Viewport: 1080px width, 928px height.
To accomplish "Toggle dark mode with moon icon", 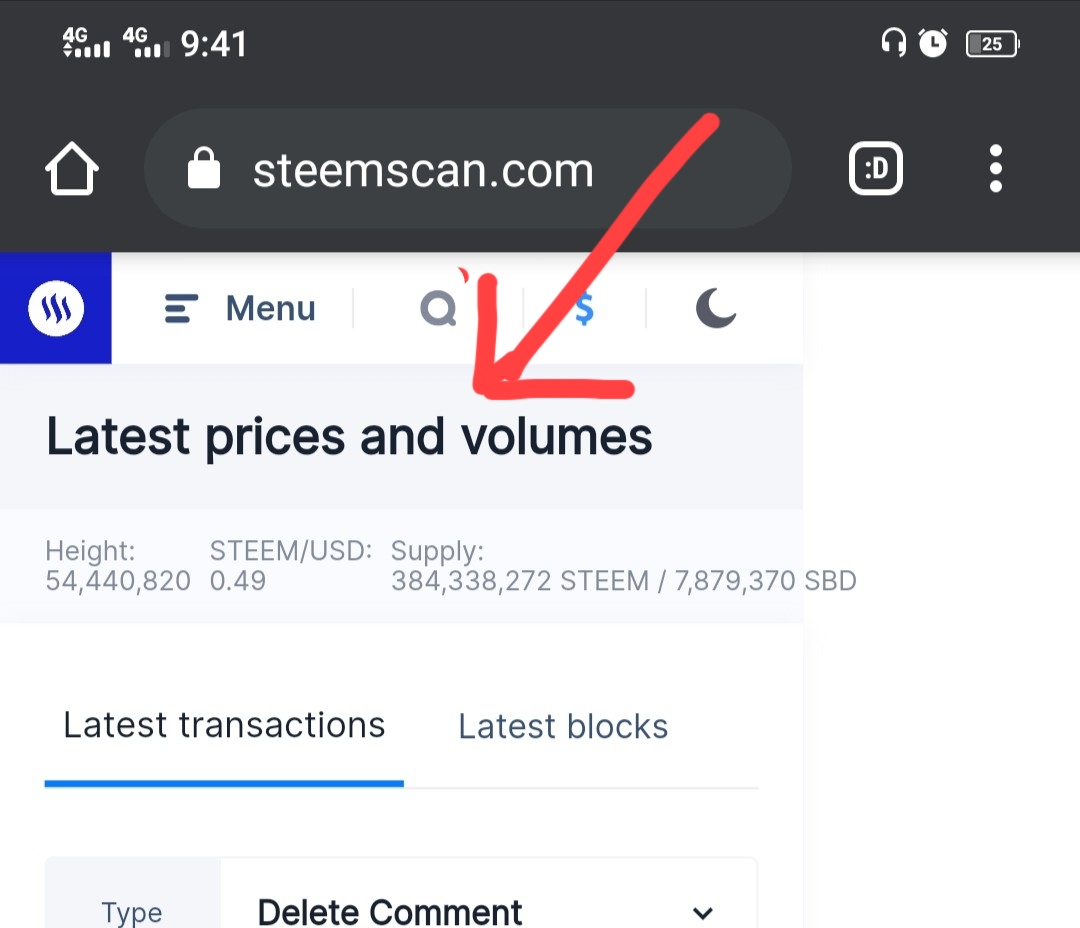I will 716,307.
